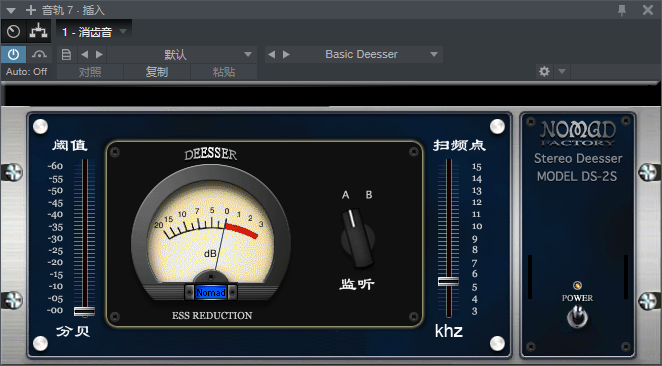Pin the plugin window
Viewport: 662px width, 366px height.
click(622, 10)
